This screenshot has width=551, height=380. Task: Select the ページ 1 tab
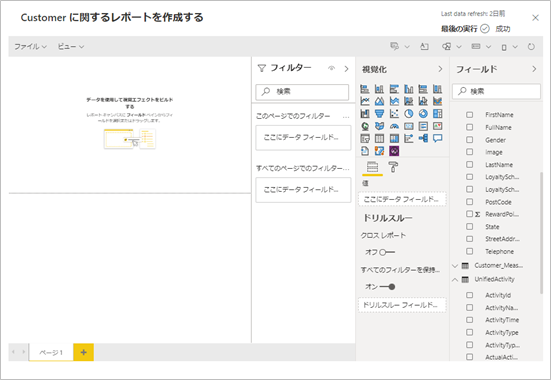51,352
